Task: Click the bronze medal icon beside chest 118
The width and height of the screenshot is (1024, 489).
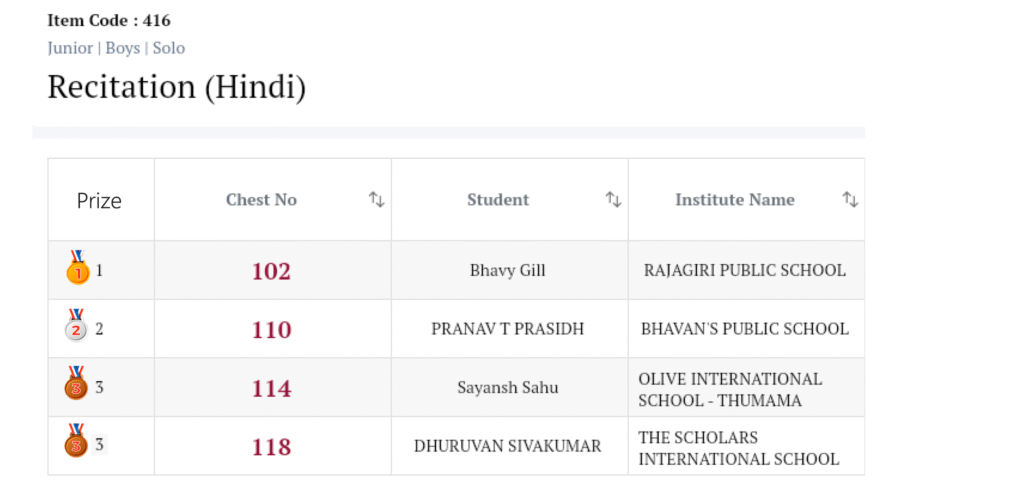Action: coord(77,443)
